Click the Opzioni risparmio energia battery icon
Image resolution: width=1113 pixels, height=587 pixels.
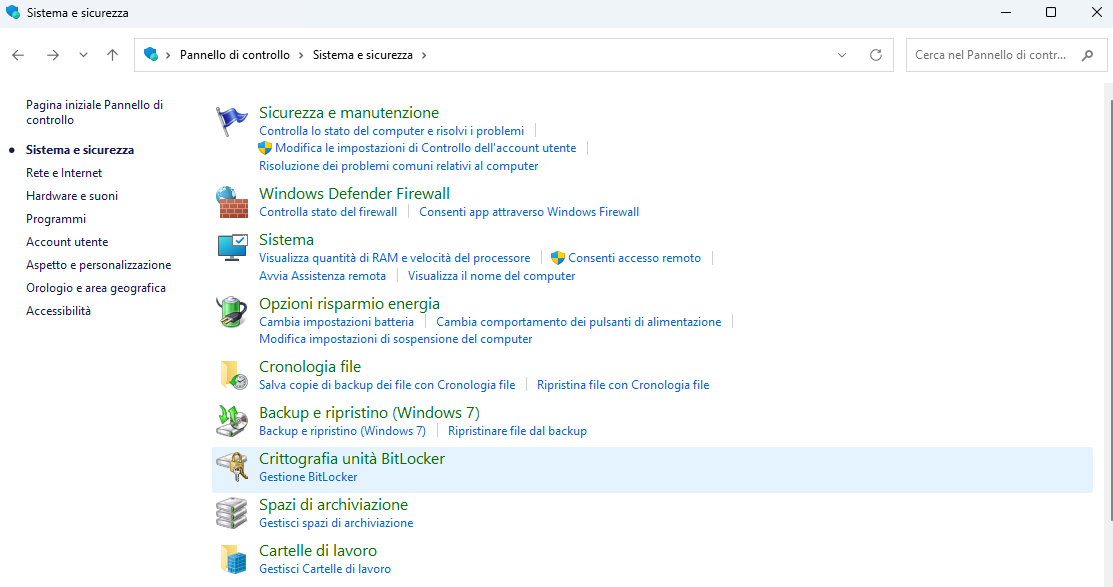(231, 312)
